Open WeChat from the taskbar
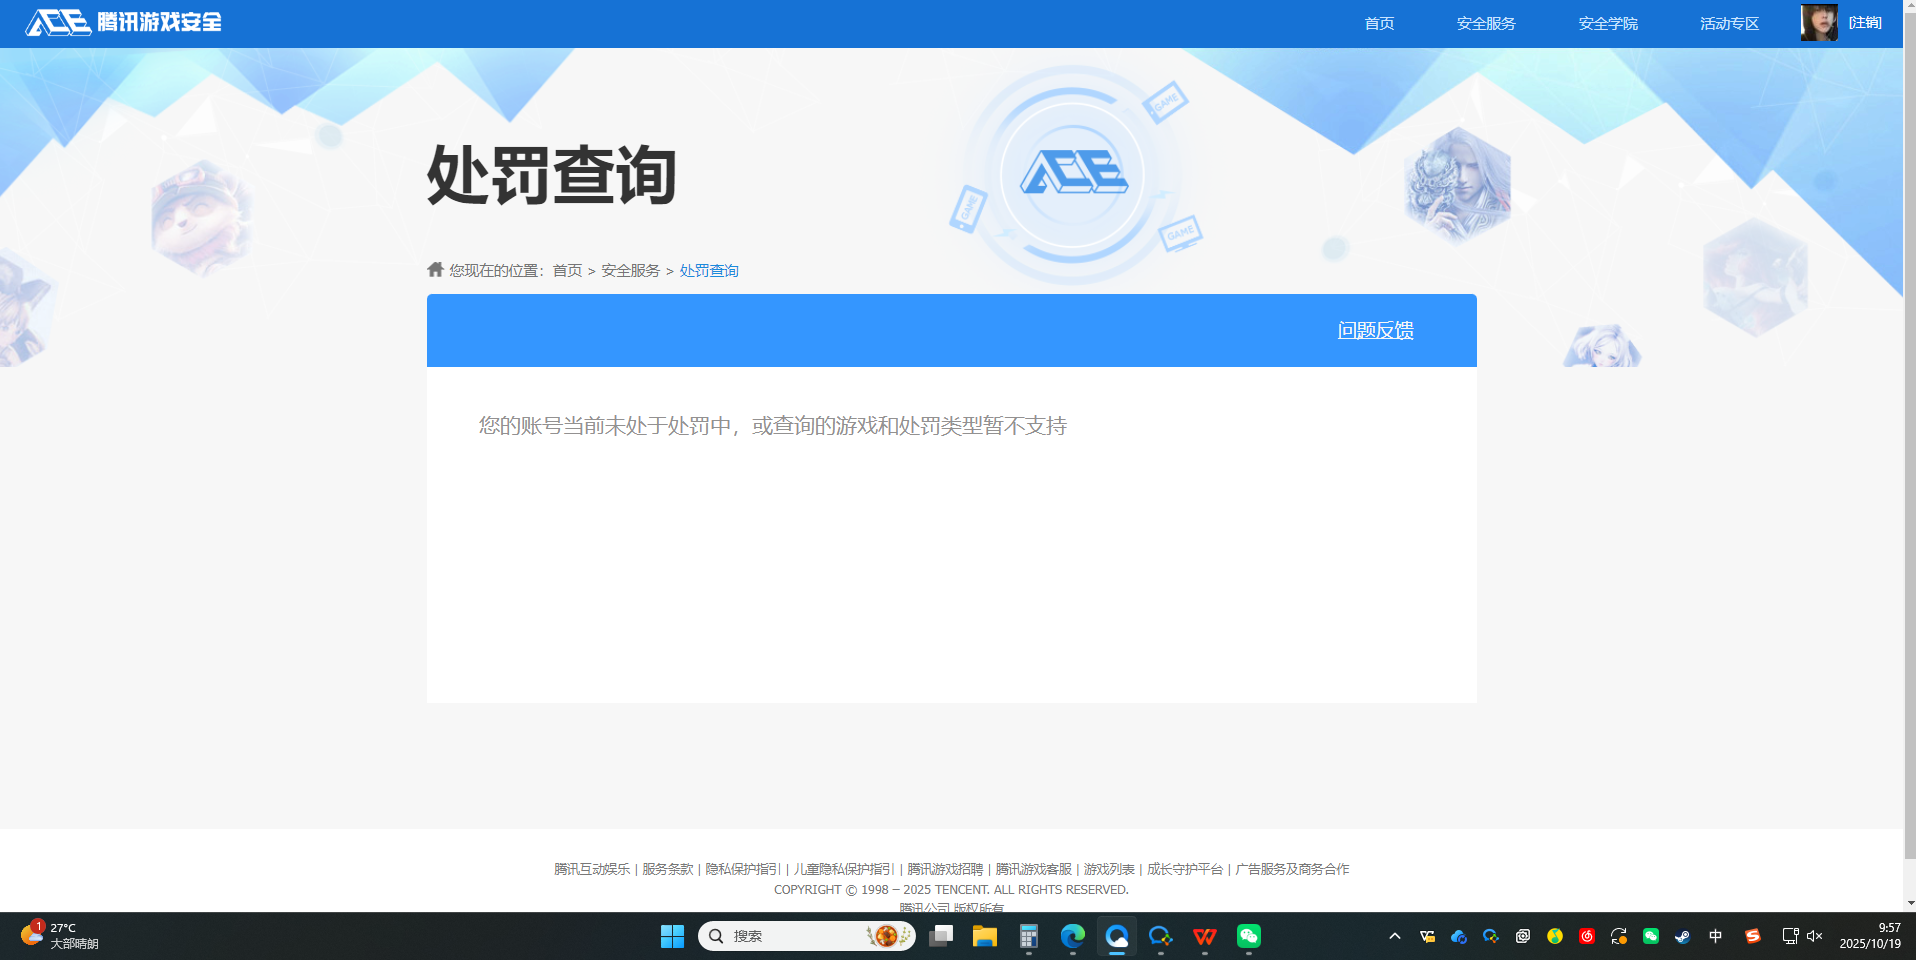This screenshot has height=960, width=1916. (x=1250, y=936)
